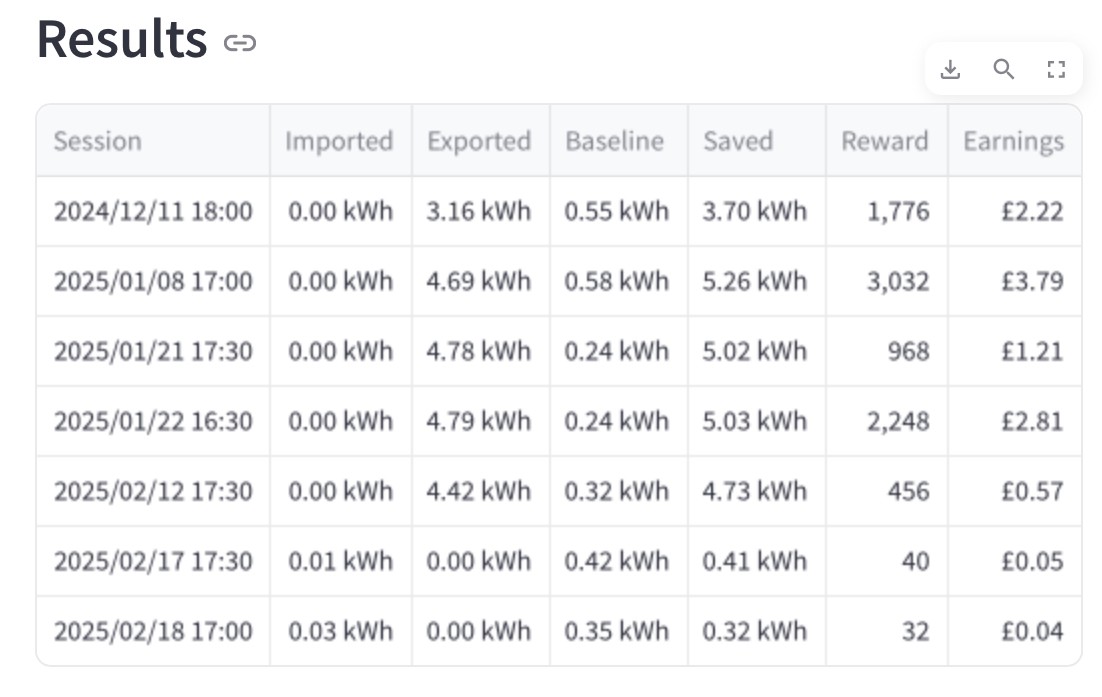This screenshot has height=697, width=1102.
Task: Click the 0.55 kWh baseline cell
Action: click(618, 211)
